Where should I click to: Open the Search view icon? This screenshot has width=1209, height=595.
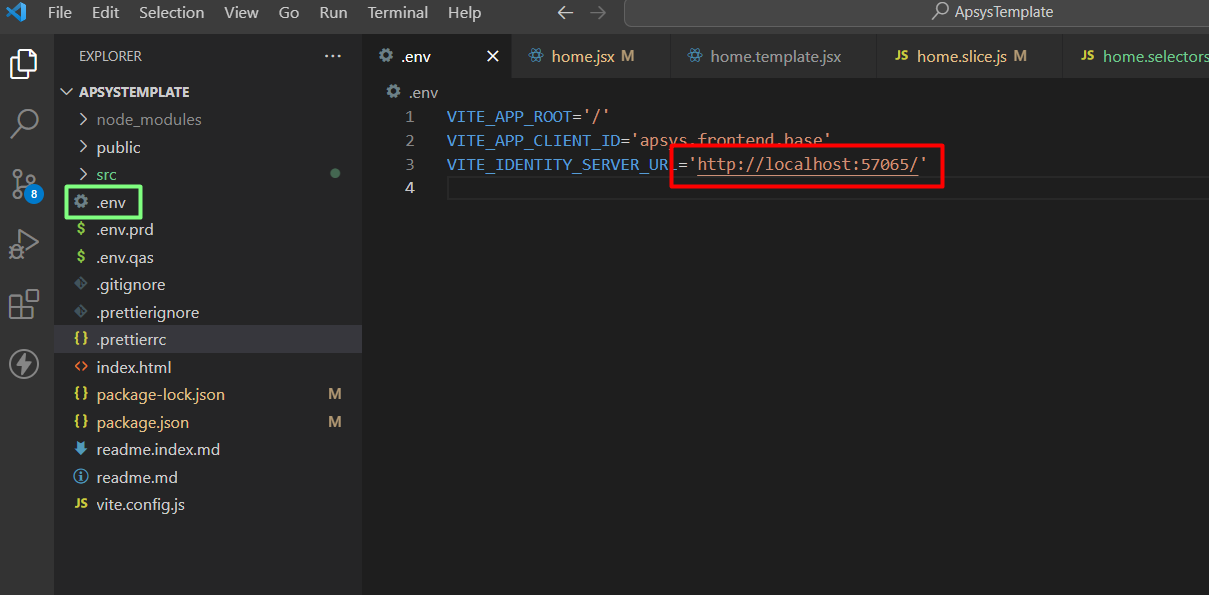(24, 124)
